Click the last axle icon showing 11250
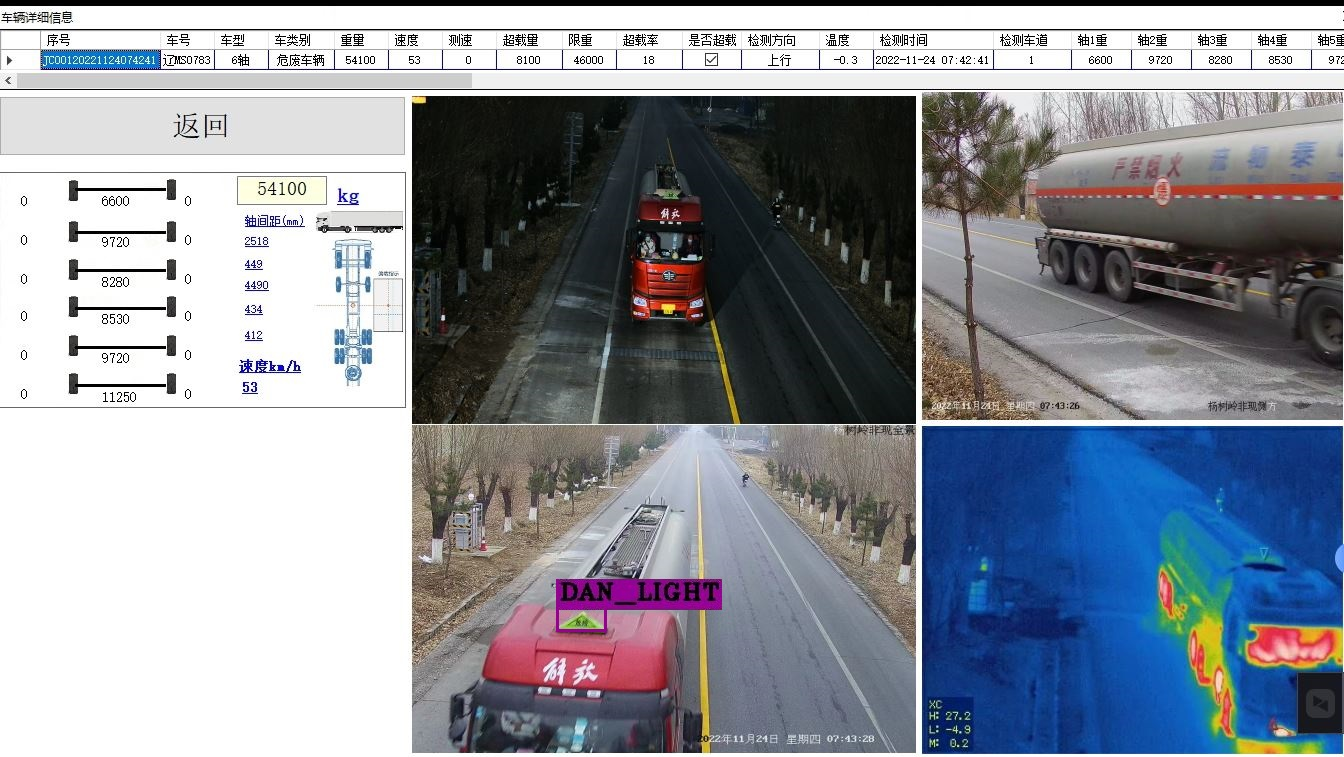1344x757 pixels. click(x=122, y=384)
